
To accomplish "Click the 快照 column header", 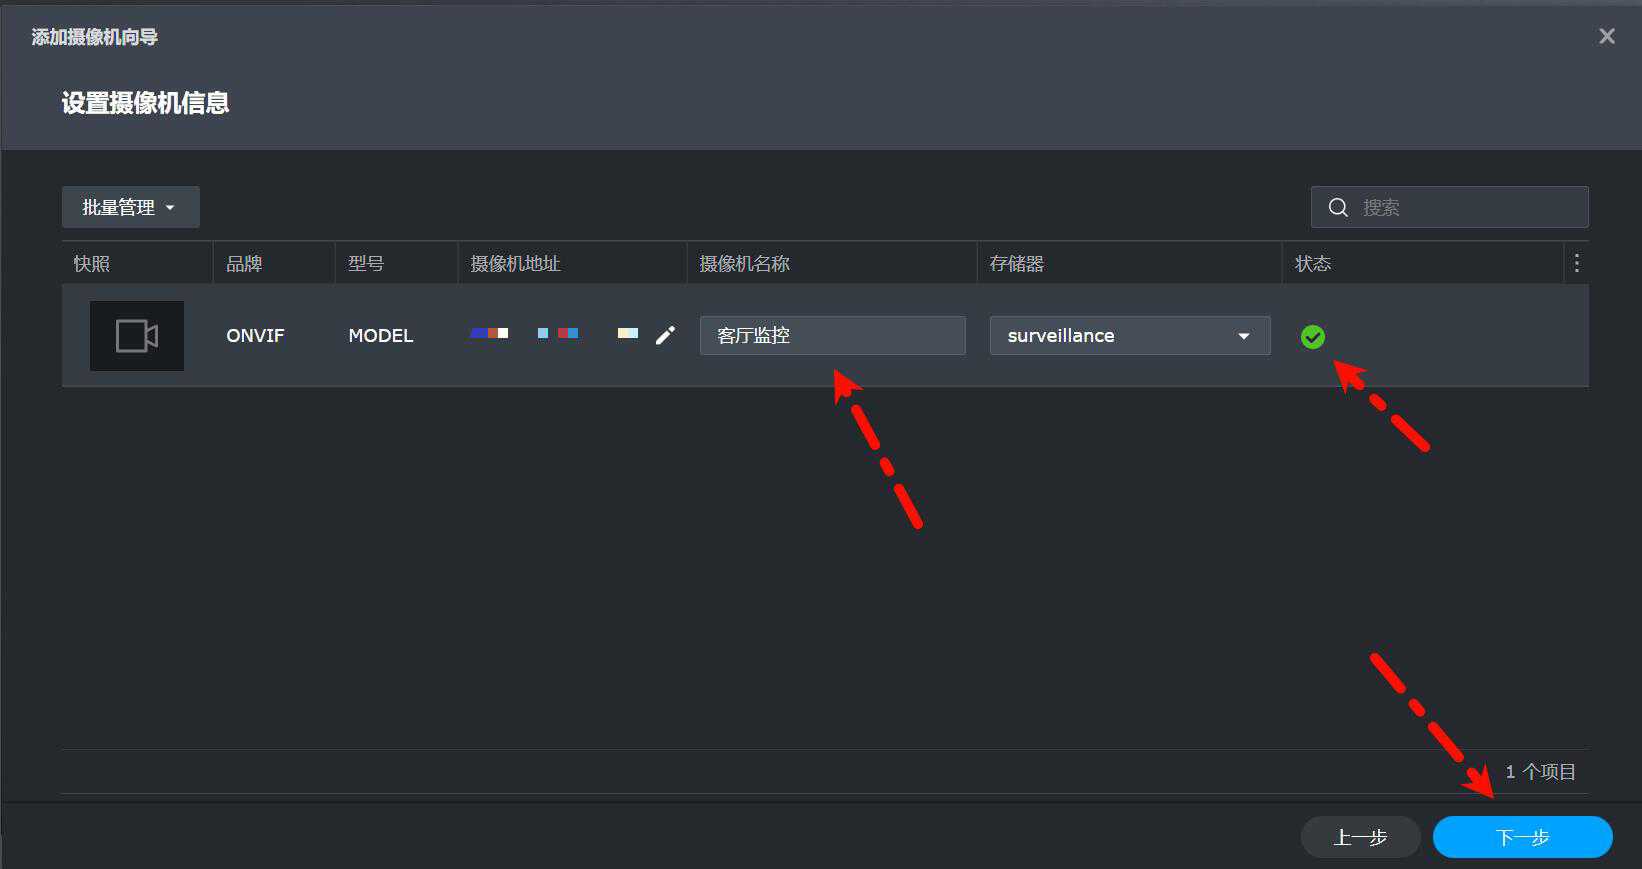I will 92,264.
